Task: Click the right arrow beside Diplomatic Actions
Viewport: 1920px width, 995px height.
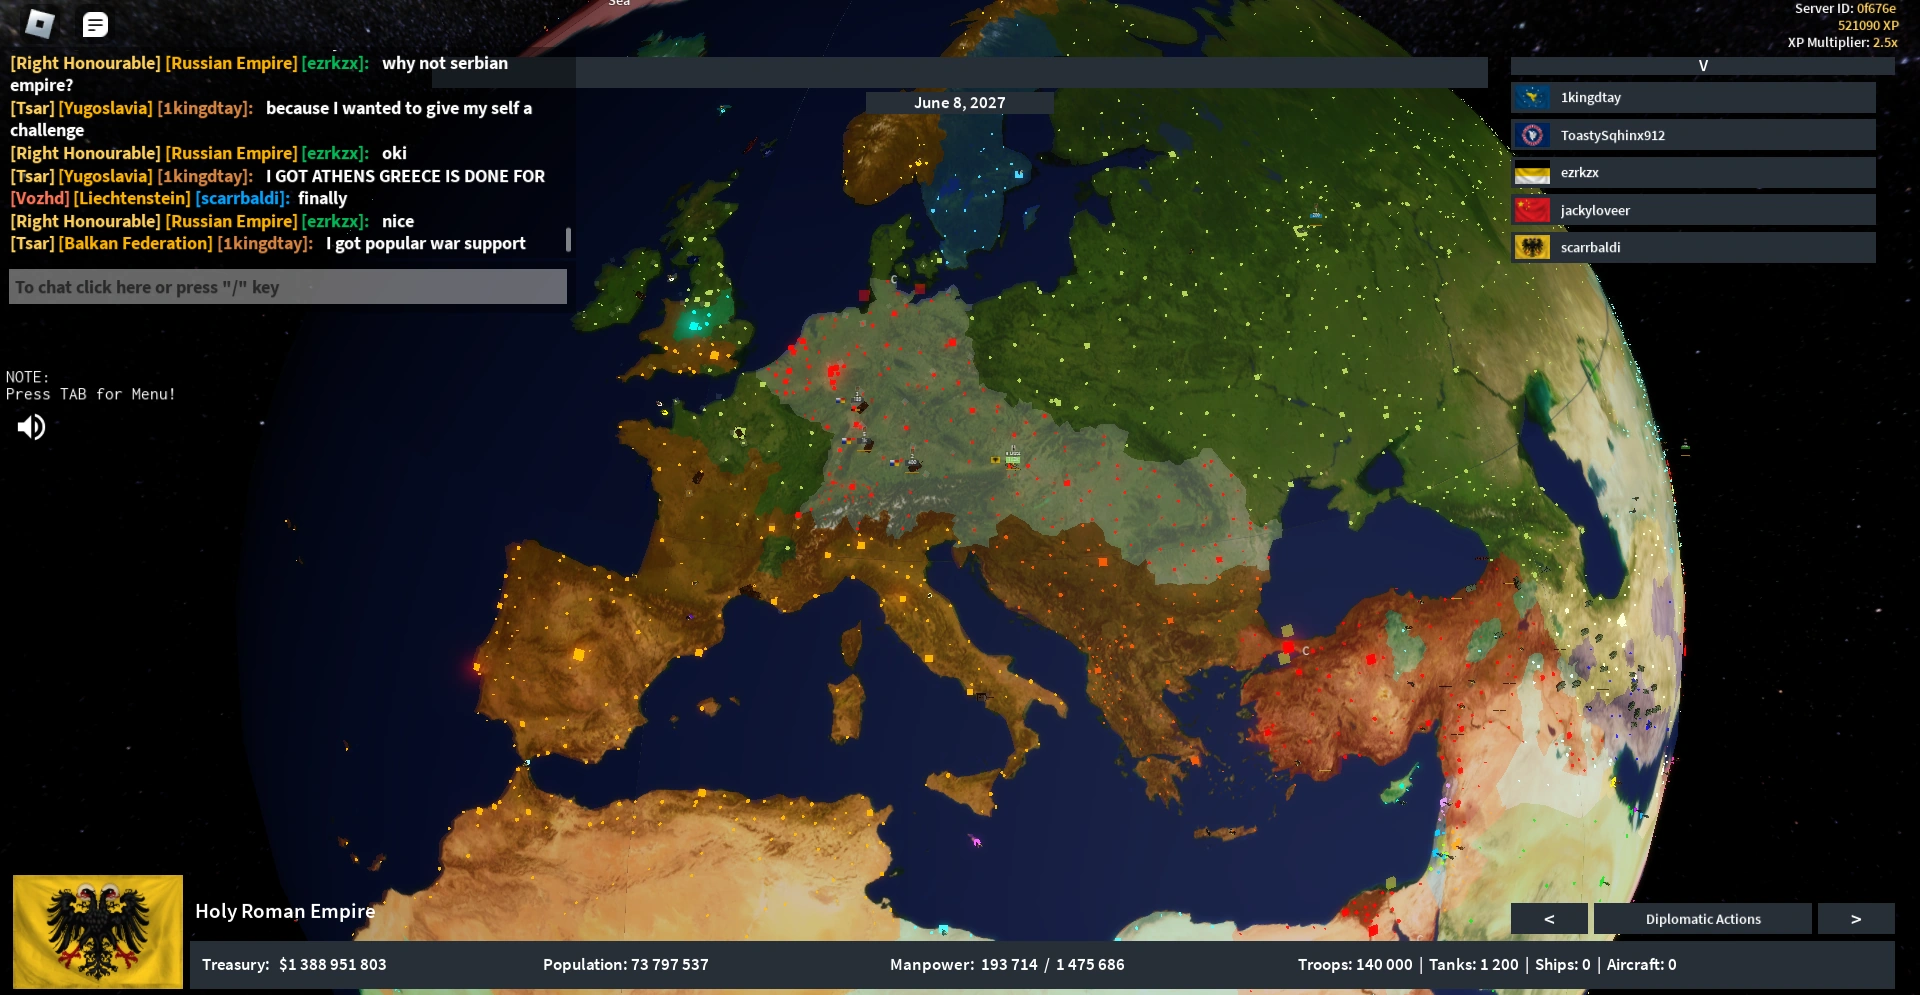Action: (x=1858, y=918)
